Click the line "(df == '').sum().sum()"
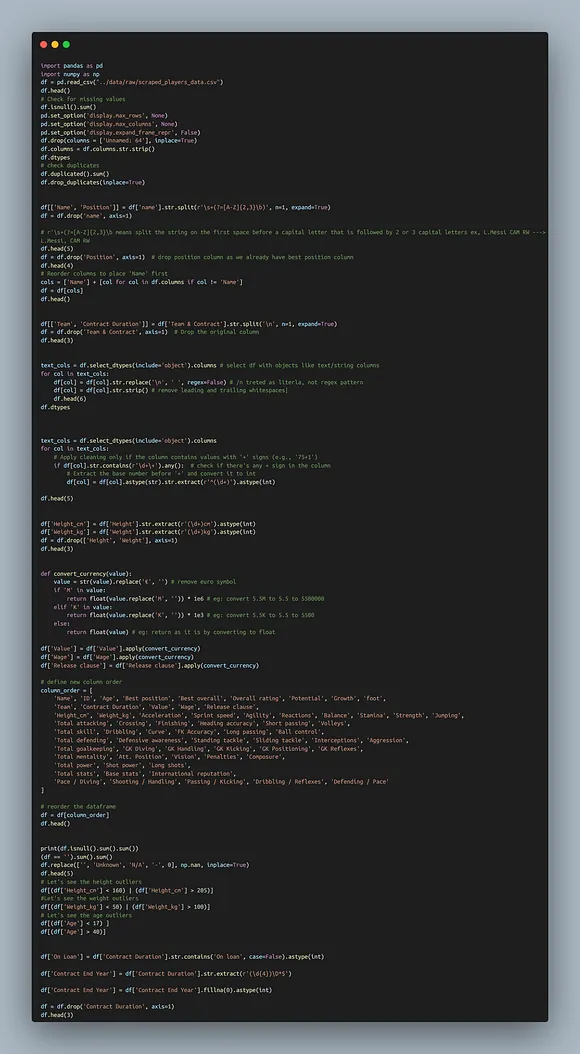 [77, 856]
